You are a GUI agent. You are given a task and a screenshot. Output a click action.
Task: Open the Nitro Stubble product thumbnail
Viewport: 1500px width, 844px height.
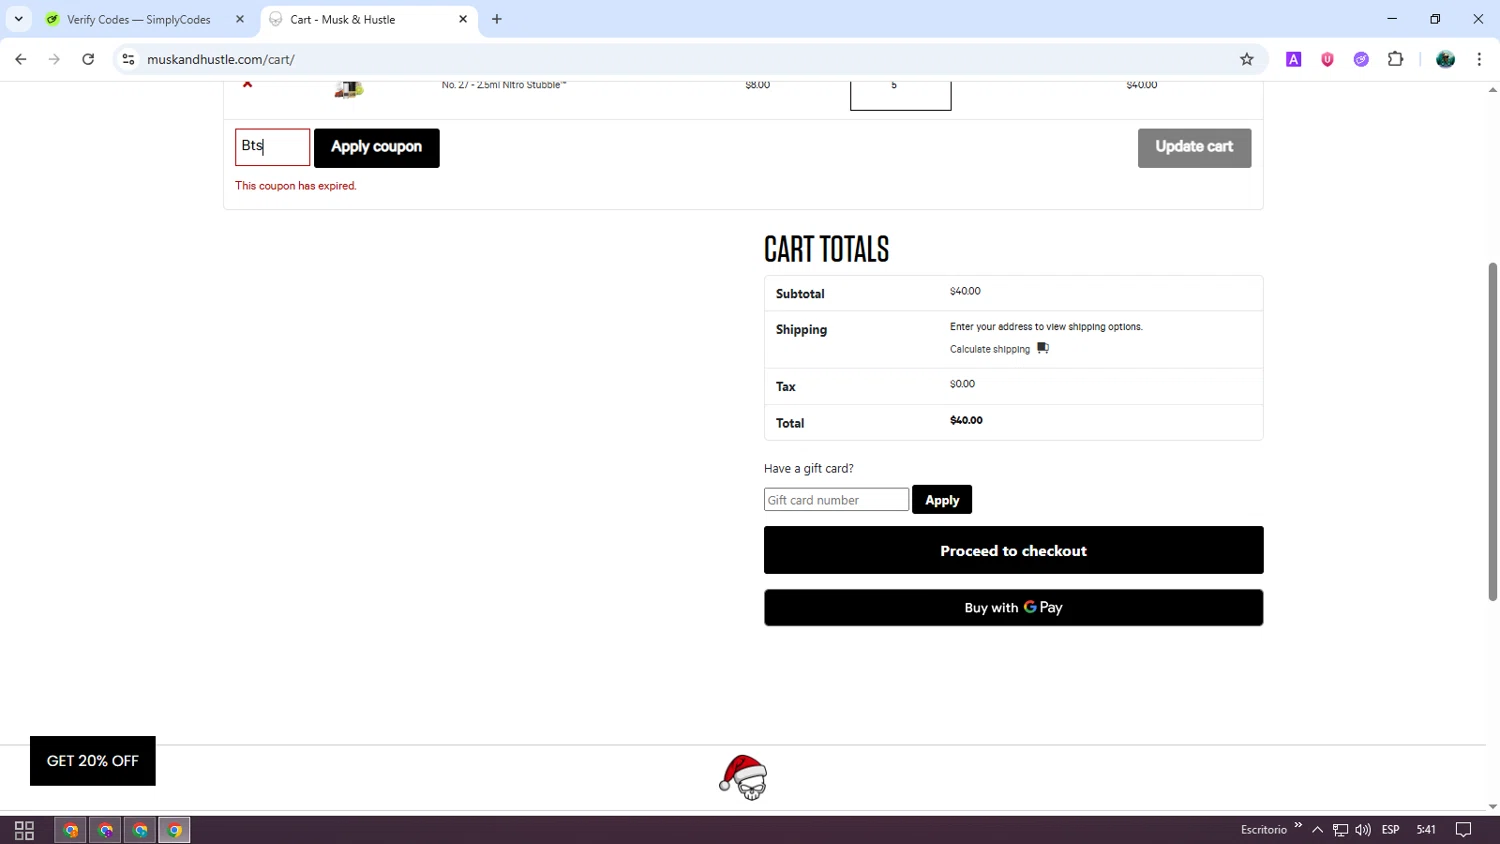pos(349,90)
